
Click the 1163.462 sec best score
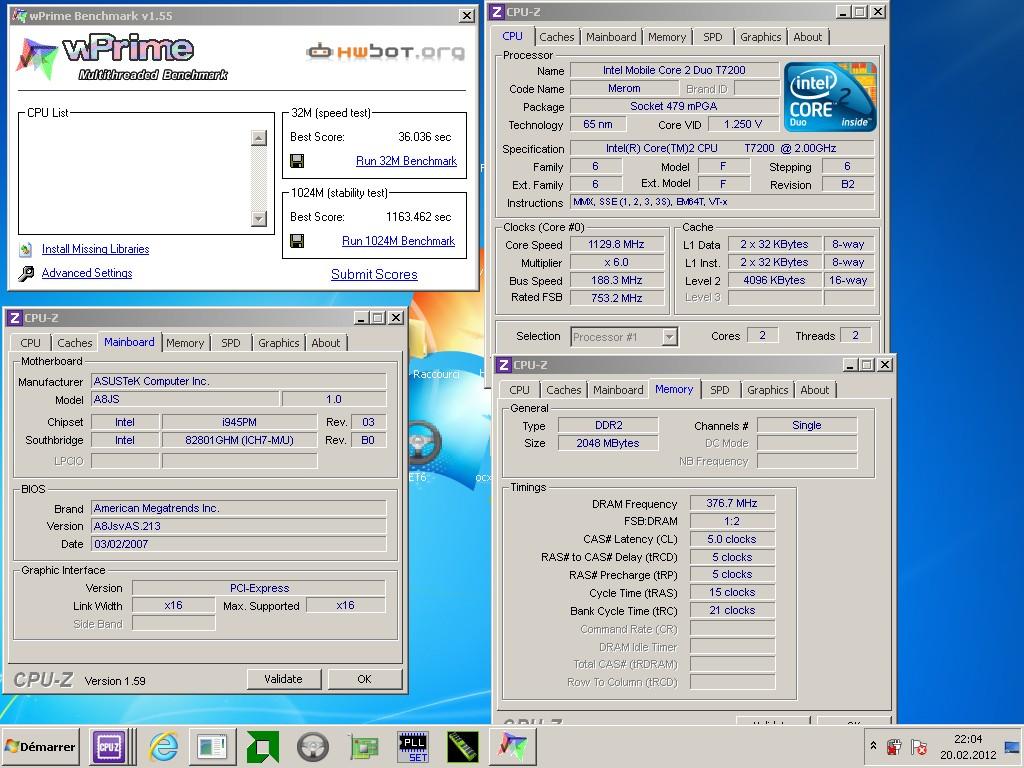coord(419,217)
